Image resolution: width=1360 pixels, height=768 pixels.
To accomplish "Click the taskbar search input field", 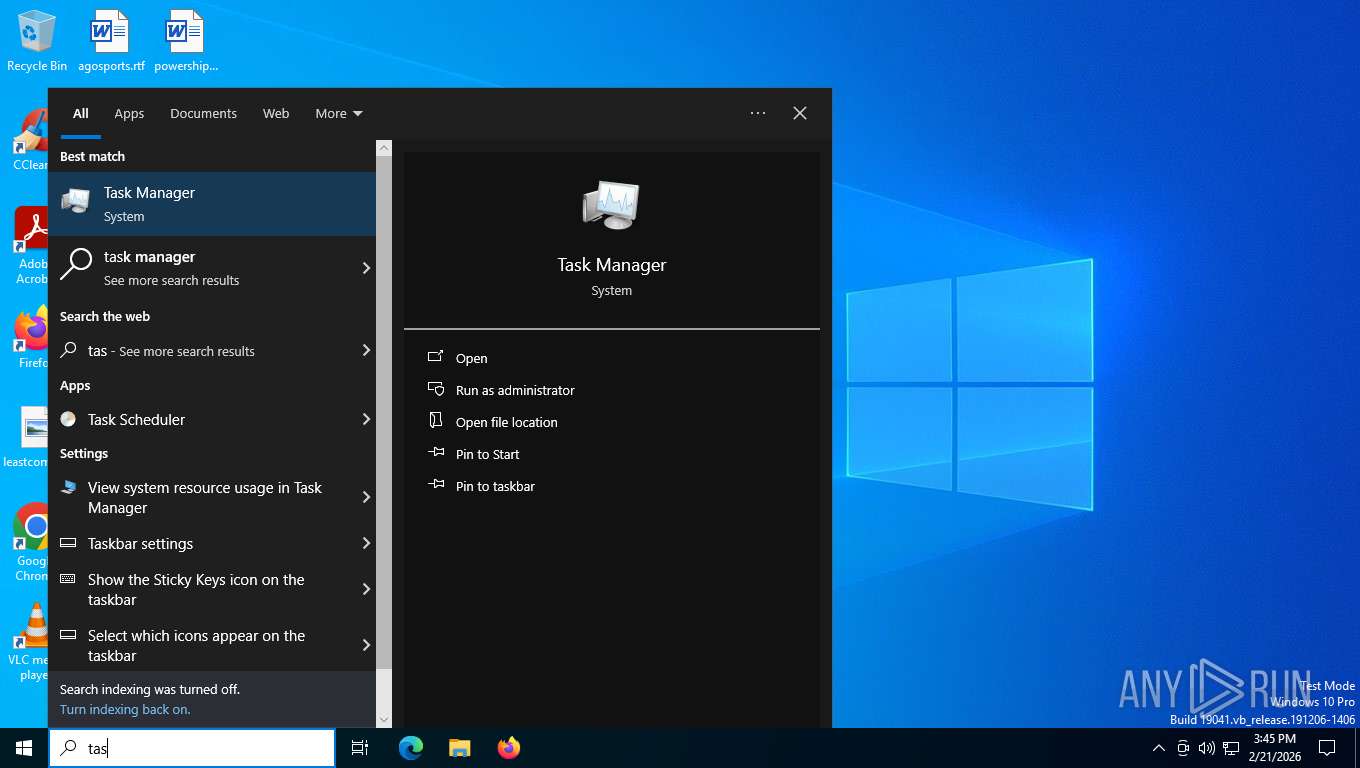I will click(192, 748).
